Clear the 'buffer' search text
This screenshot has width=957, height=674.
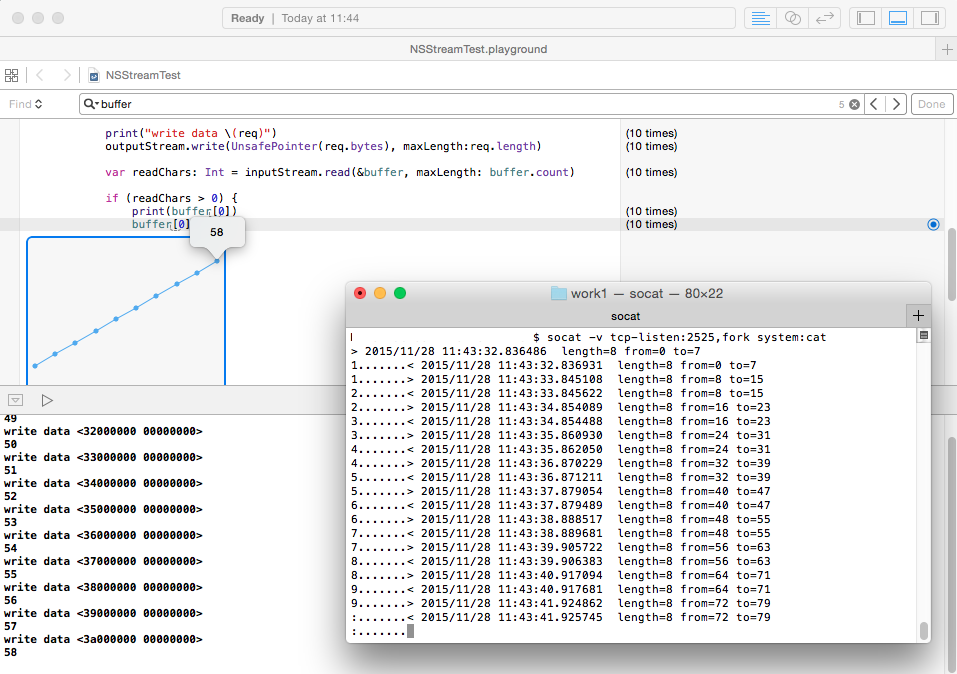click(854, 104)
